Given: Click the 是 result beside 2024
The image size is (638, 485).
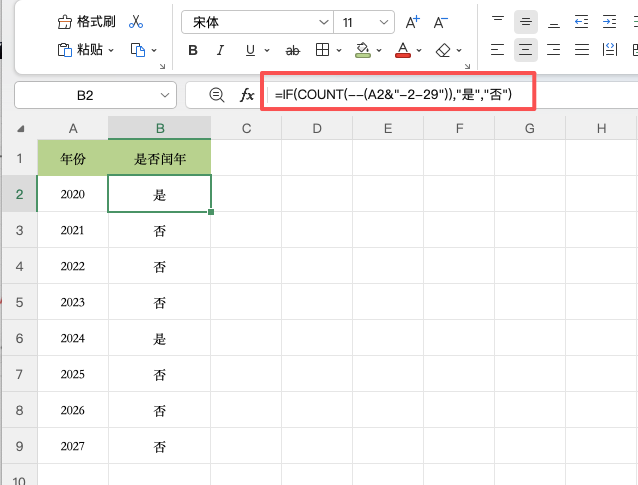Looking at the screenshot, I should point(160,338).
